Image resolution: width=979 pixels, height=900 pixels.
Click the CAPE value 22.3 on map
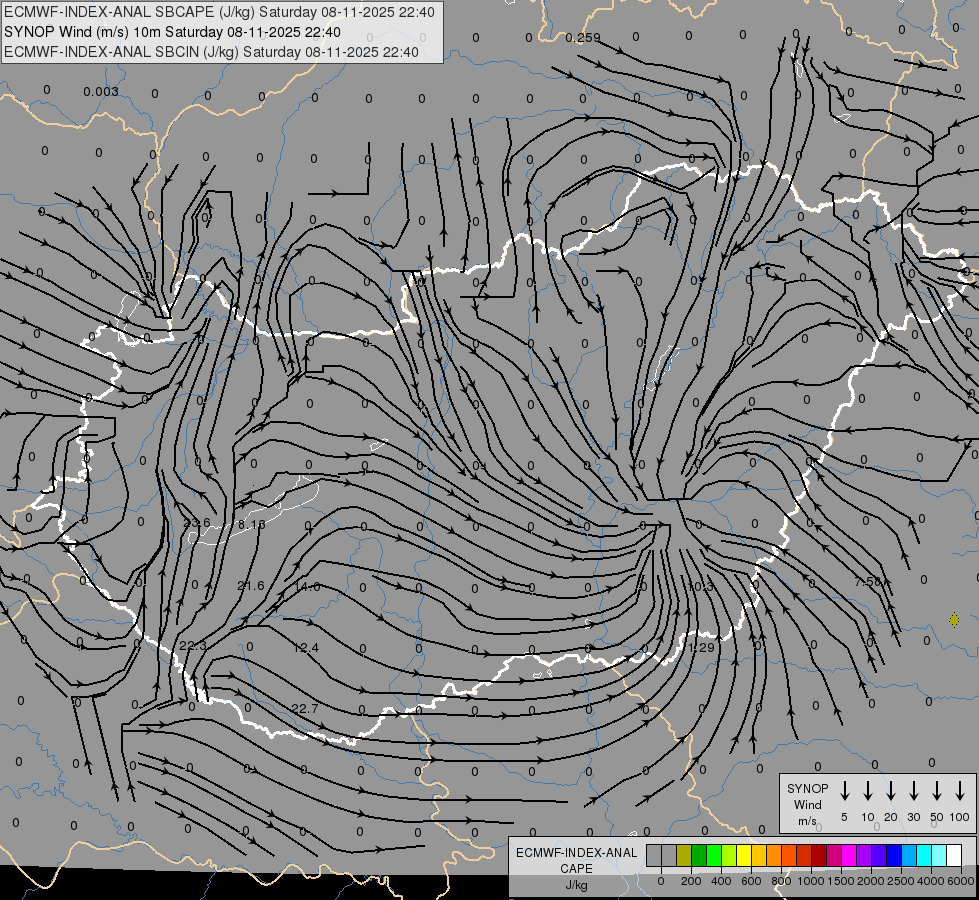pyautogui.click(x=193, y=646)
